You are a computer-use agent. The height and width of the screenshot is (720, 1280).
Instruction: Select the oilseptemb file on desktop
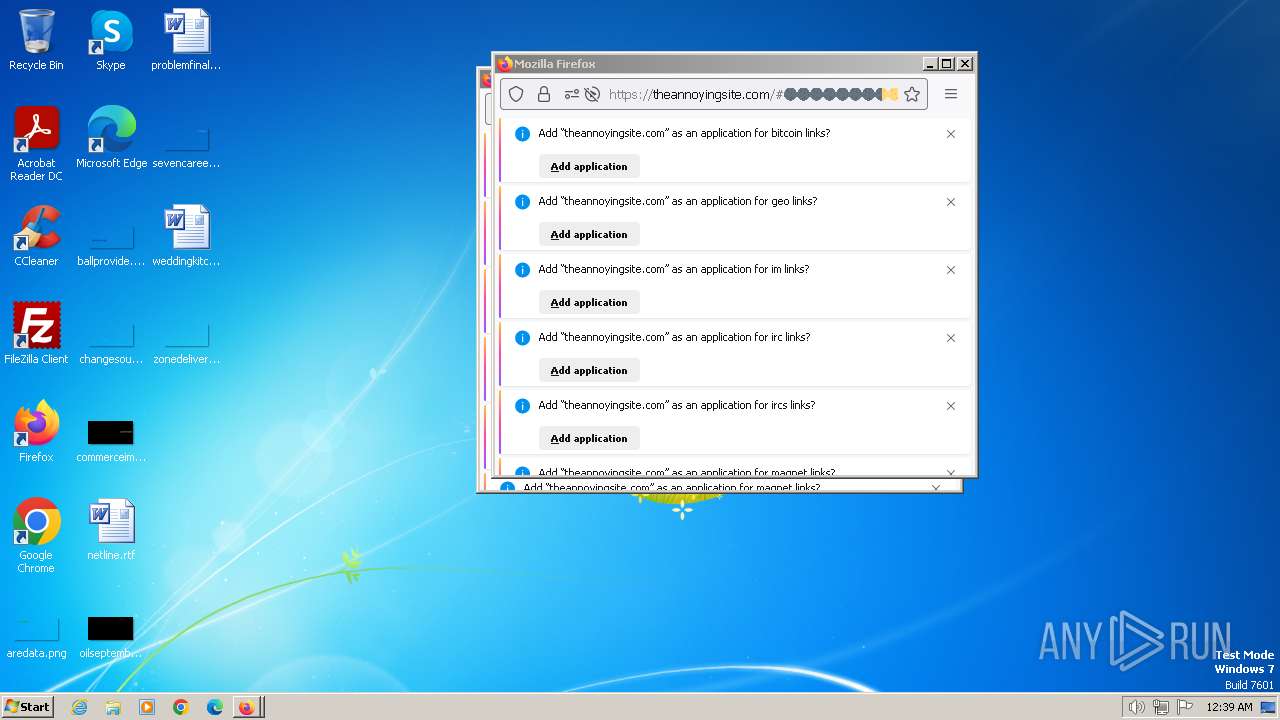(x=111, y=637)
